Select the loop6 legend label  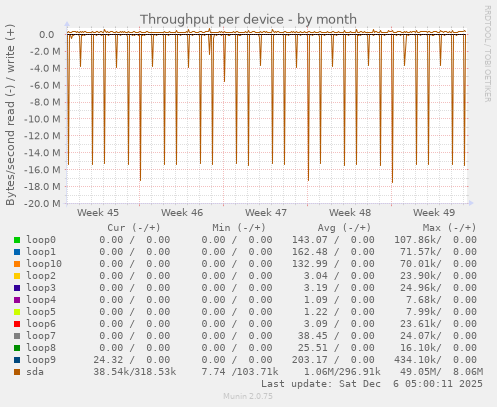(x=41, y=324)
